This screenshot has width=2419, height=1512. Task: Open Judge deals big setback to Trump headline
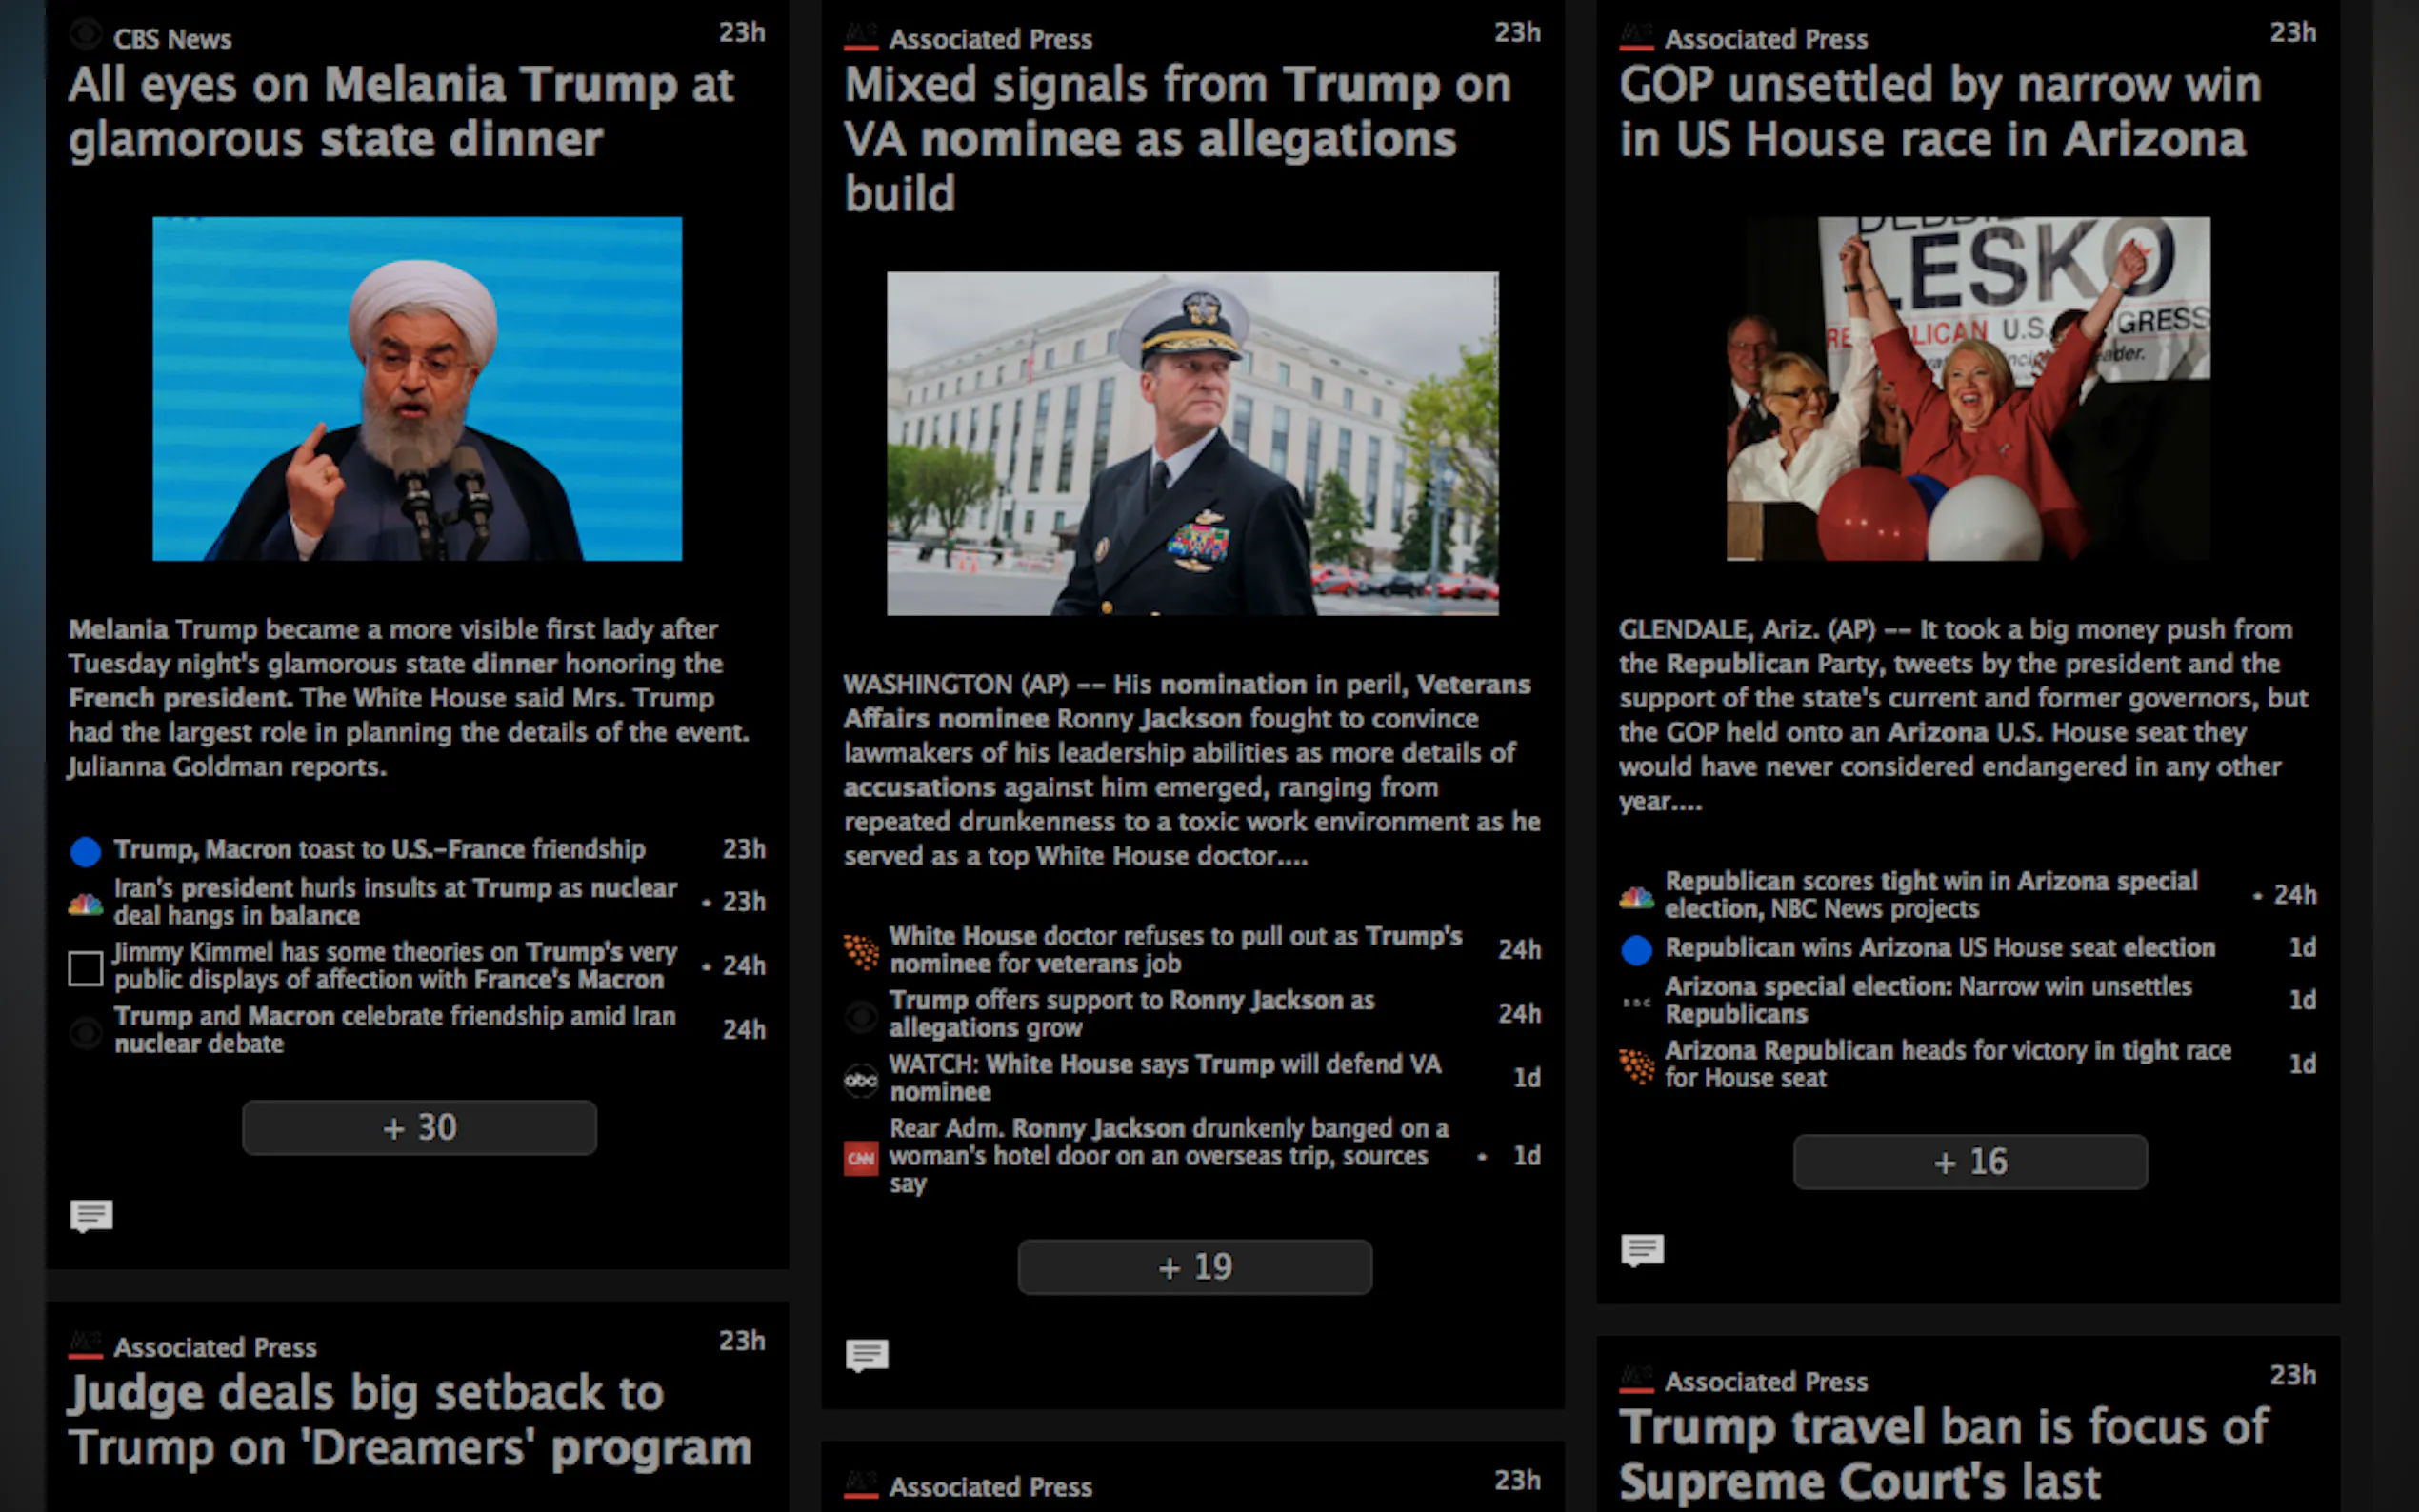pos(410,1420)
